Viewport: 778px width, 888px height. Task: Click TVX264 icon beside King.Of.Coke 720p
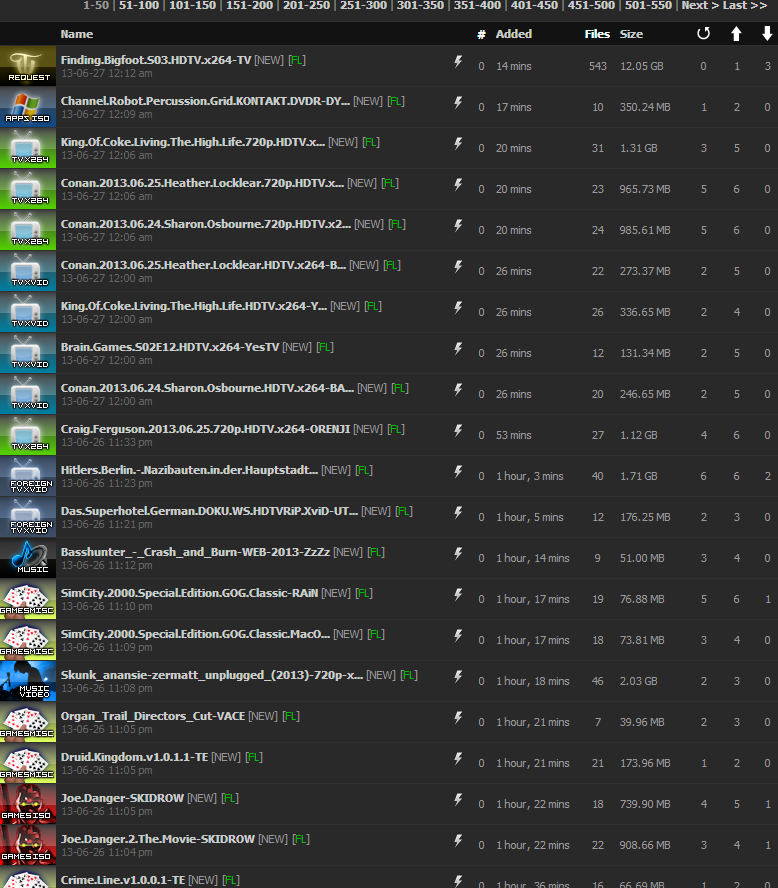(28, 148)
